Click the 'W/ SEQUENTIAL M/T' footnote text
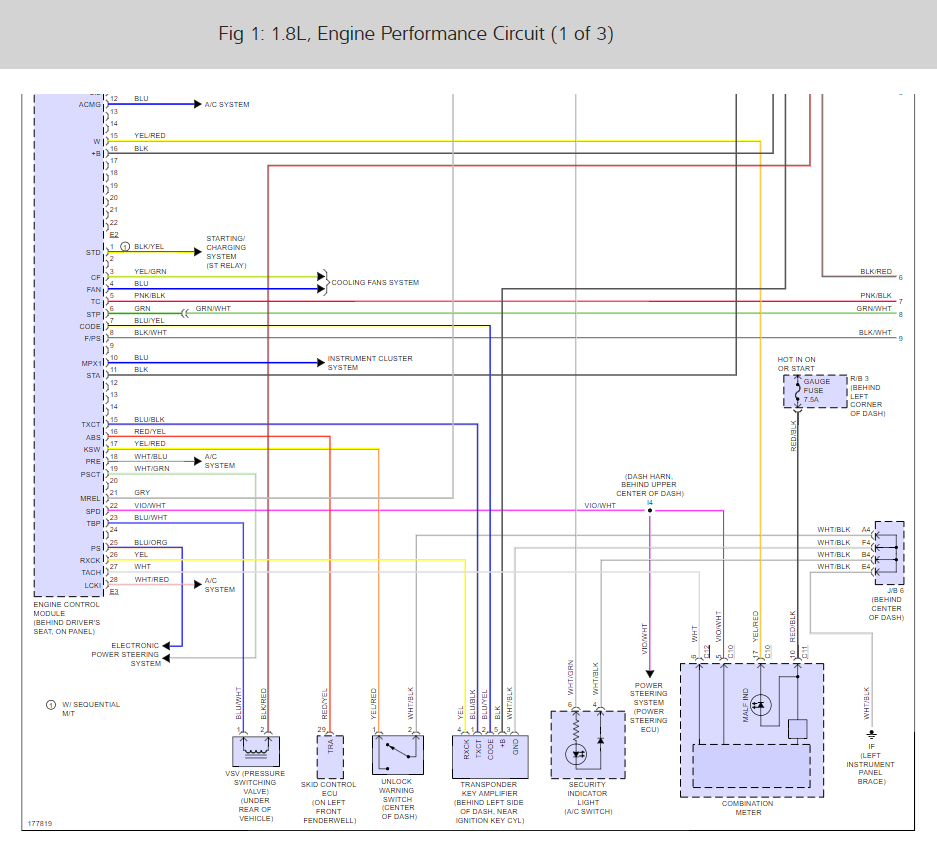The height and width of the screenshot is (845, 937). point(91,709)
